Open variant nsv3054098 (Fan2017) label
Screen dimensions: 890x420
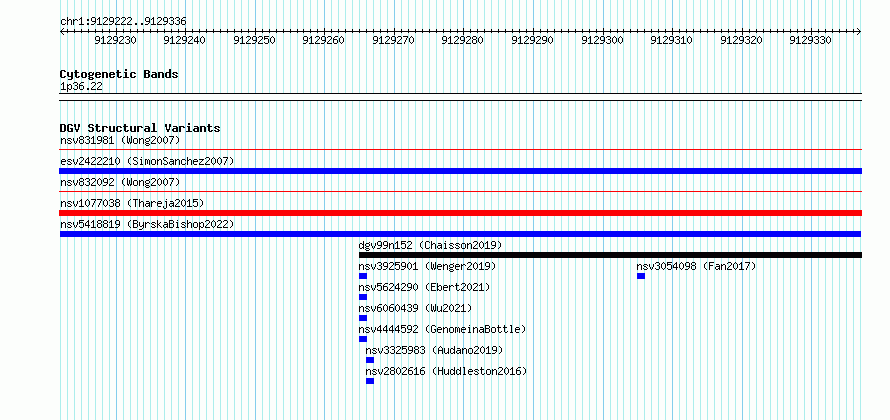pos(696,266)
